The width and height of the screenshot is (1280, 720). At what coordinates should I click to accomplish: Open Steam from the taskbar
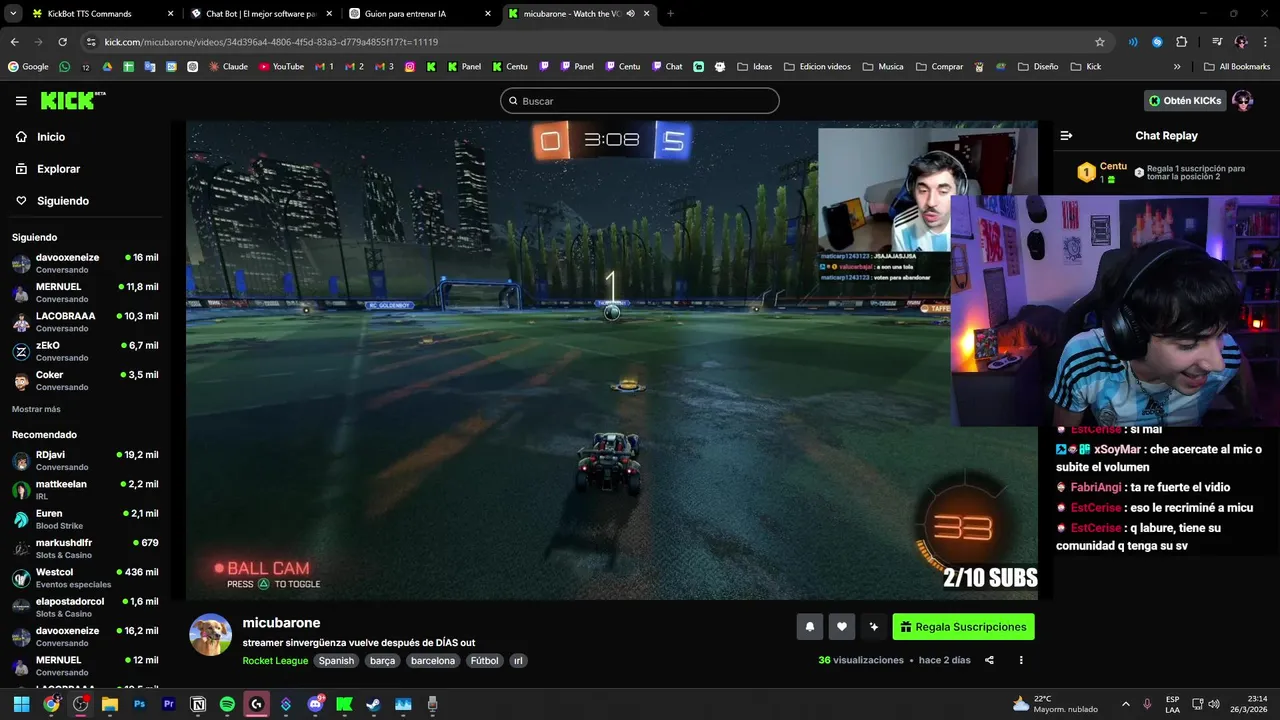373,704
